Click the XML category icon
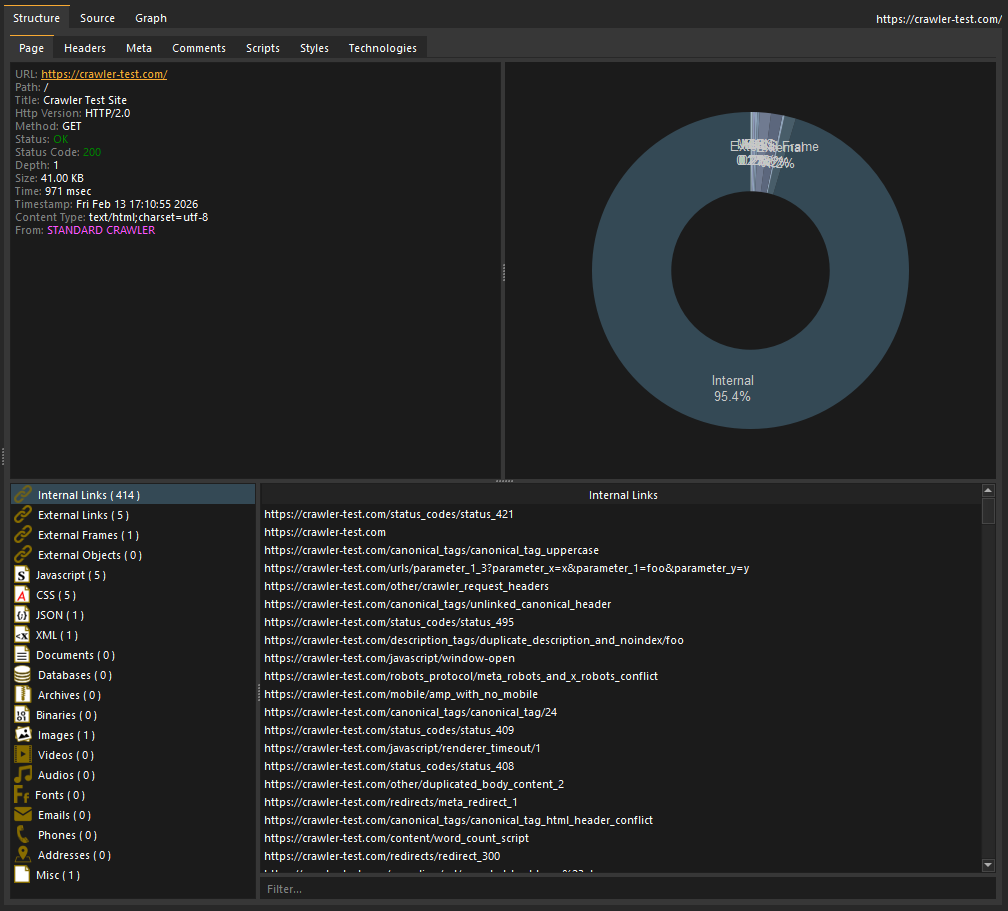Image resolution: width=1008 pixels, height=911 pixels. [x=22, y=635]
